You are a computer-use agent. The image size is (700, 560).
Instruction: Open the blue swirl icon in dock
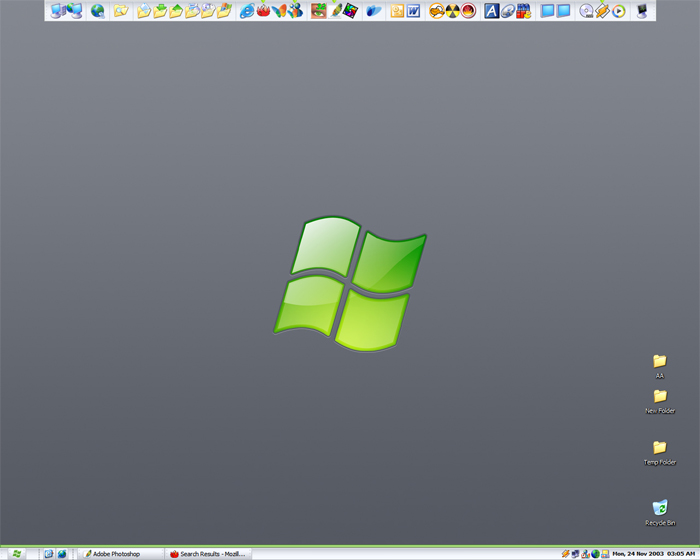[x=374, y=11]
